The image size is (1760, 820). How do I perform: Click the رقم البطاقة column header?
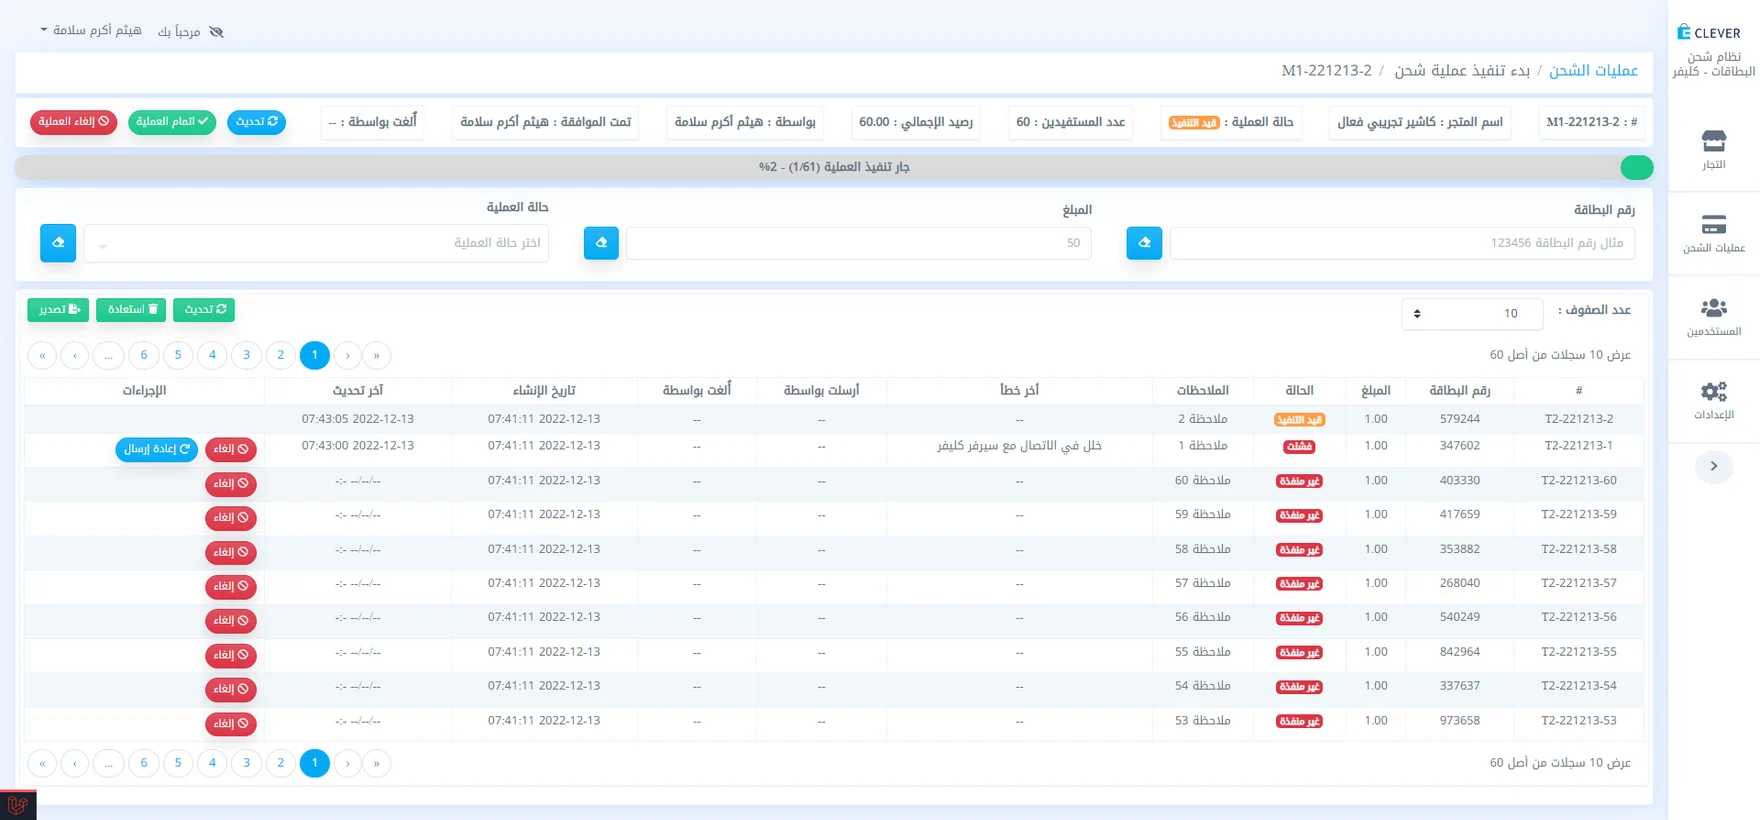point(1459,390)
